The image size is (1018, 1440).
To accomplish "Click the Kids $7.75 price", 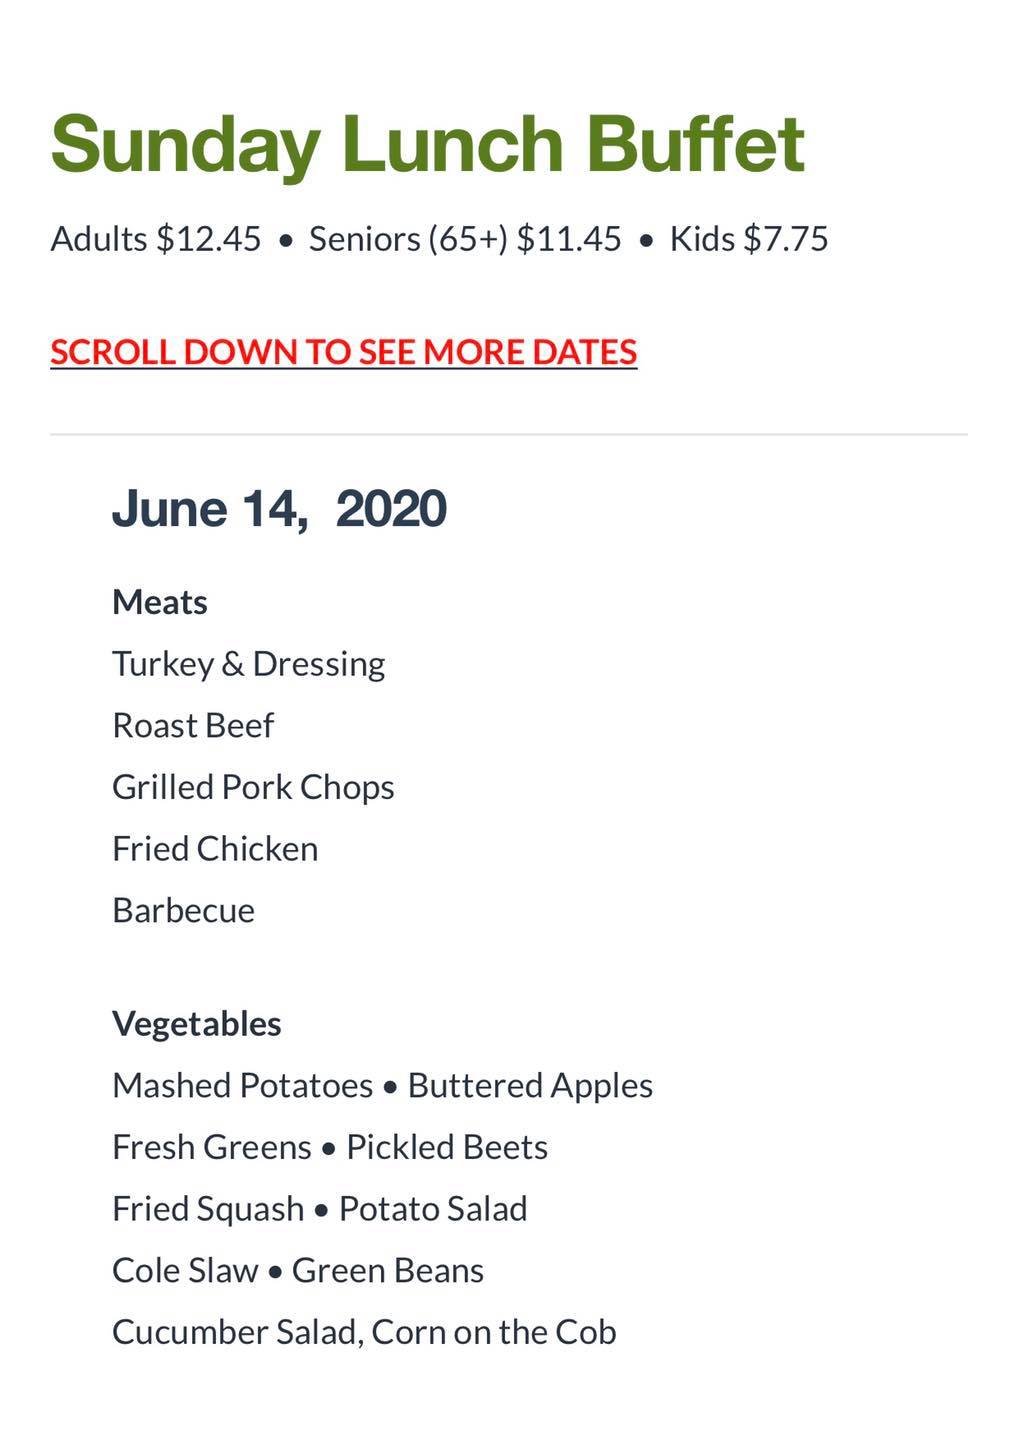I will pos(749,239).
